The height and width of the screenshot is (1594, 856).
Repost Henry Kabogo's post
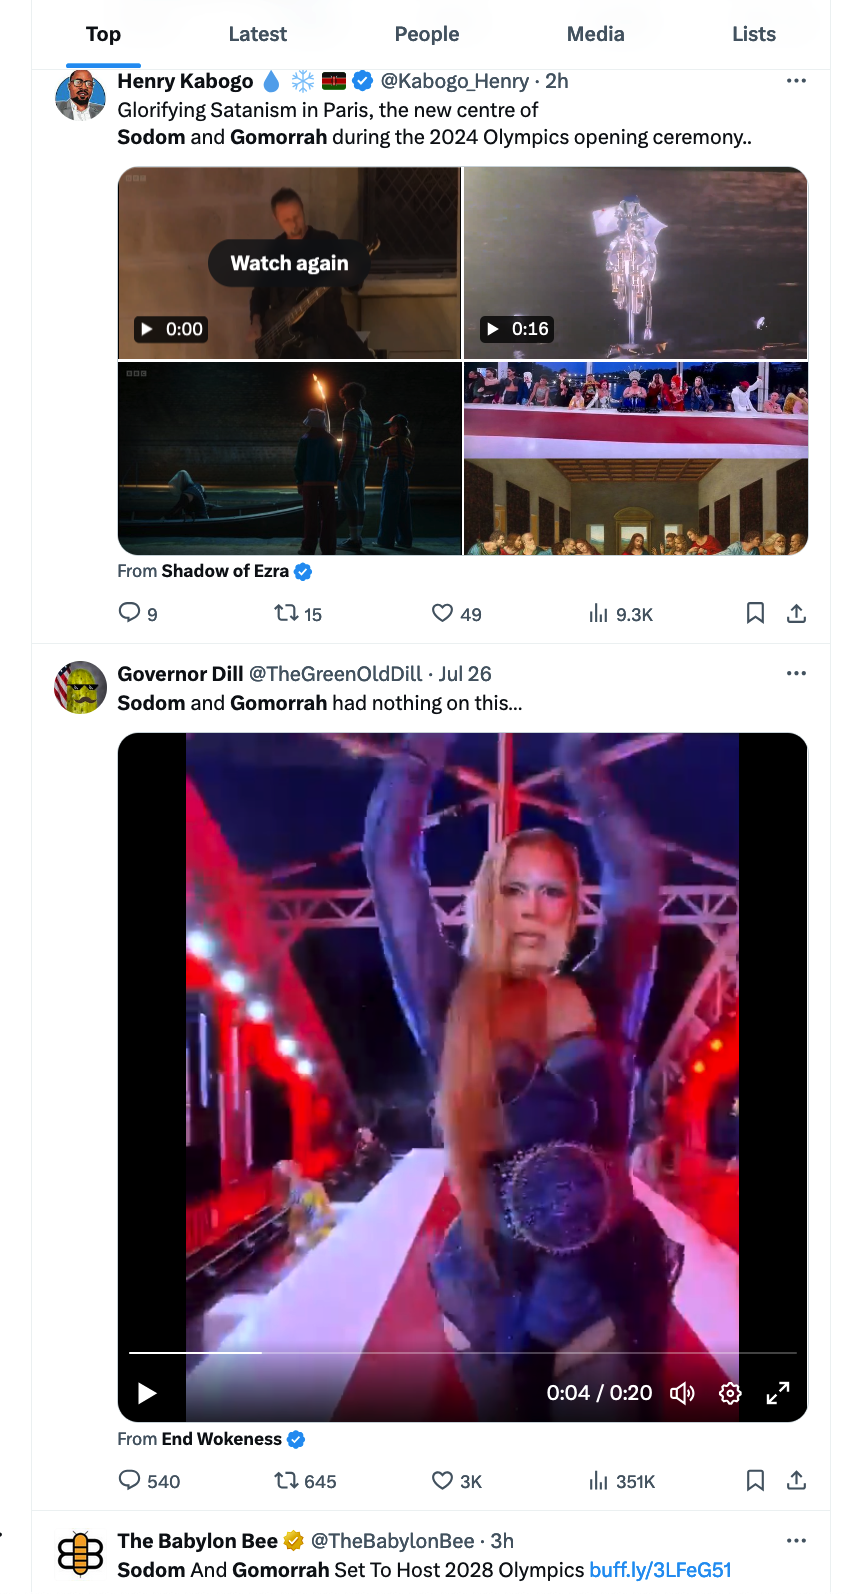tap(287, 613)
